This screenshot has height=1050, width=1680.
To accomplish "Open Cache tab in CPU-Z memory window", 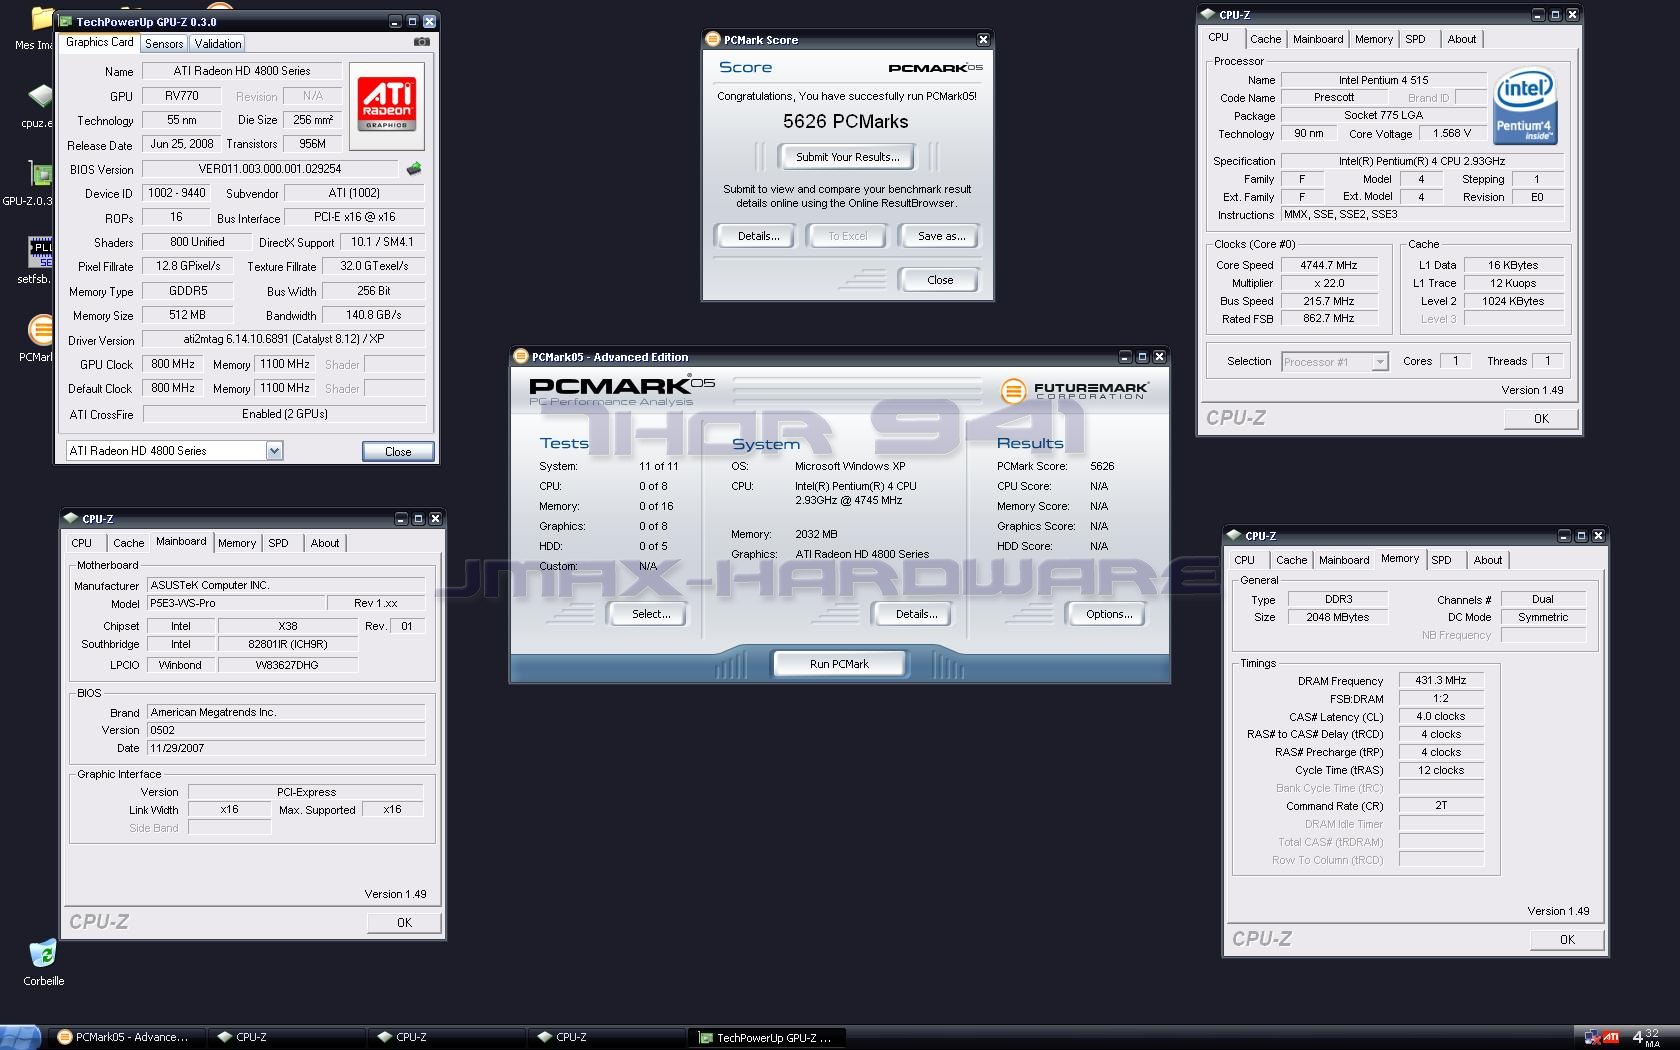I will (x=1291, y=560).
